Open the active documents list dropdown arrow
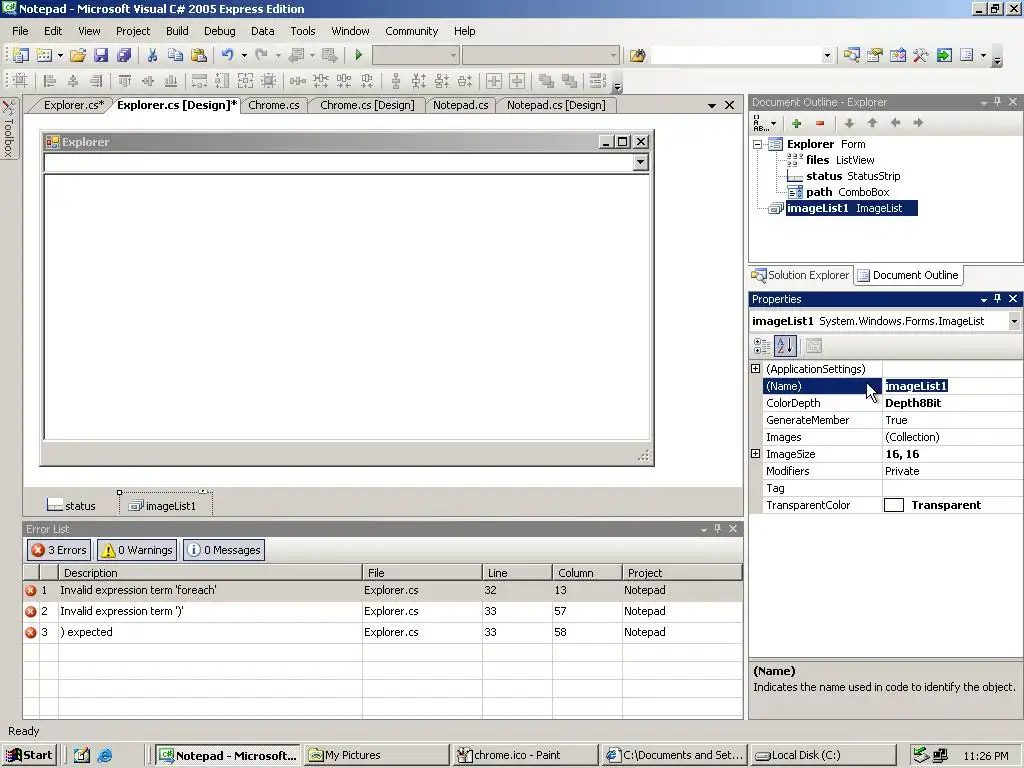 (712, 105)
